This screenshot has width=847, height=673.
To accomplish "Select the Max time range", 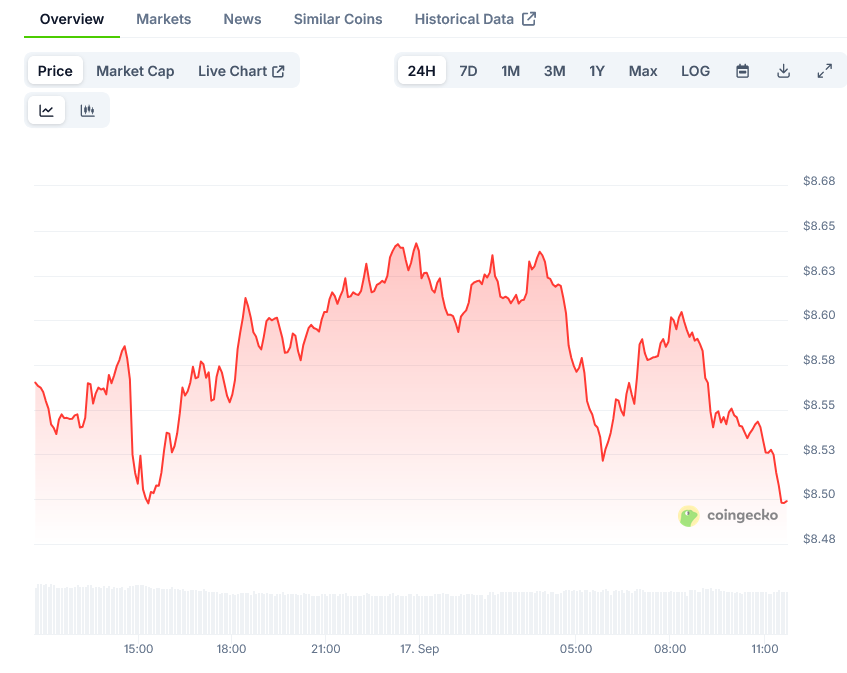I will click(643, 71).
